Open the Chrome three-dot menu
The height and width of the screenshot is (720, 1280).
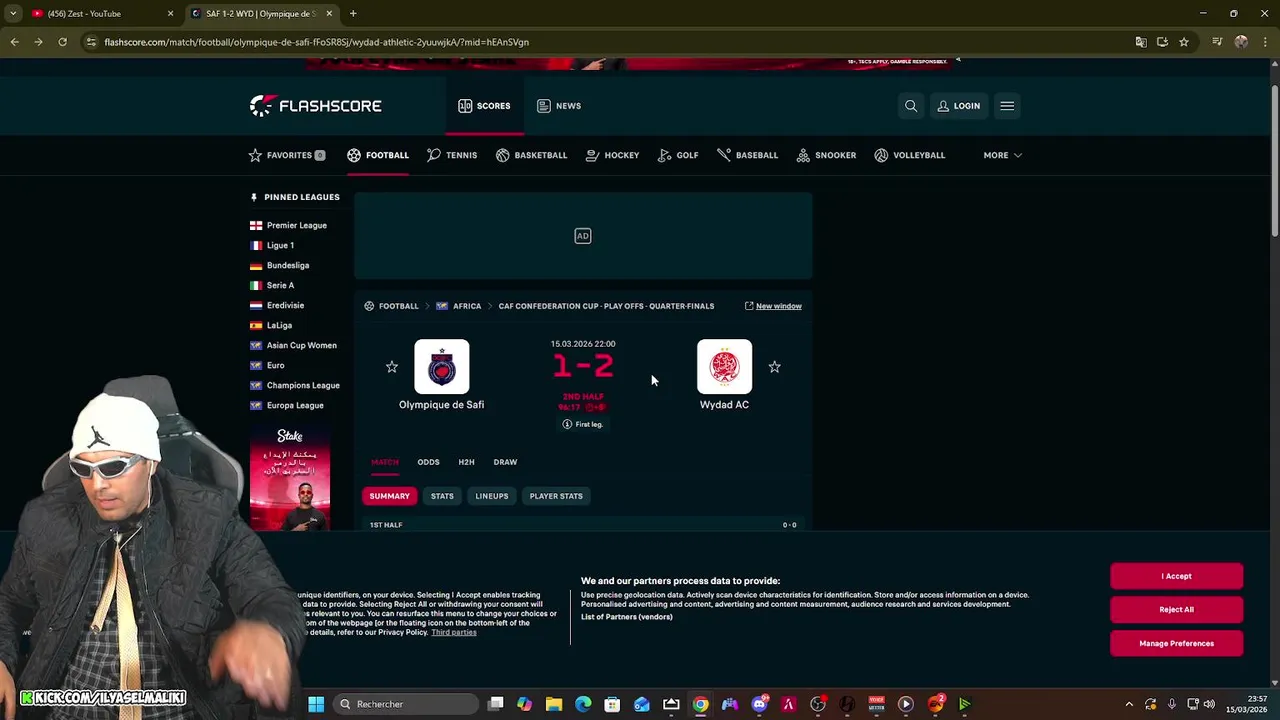coord(1266,42)
